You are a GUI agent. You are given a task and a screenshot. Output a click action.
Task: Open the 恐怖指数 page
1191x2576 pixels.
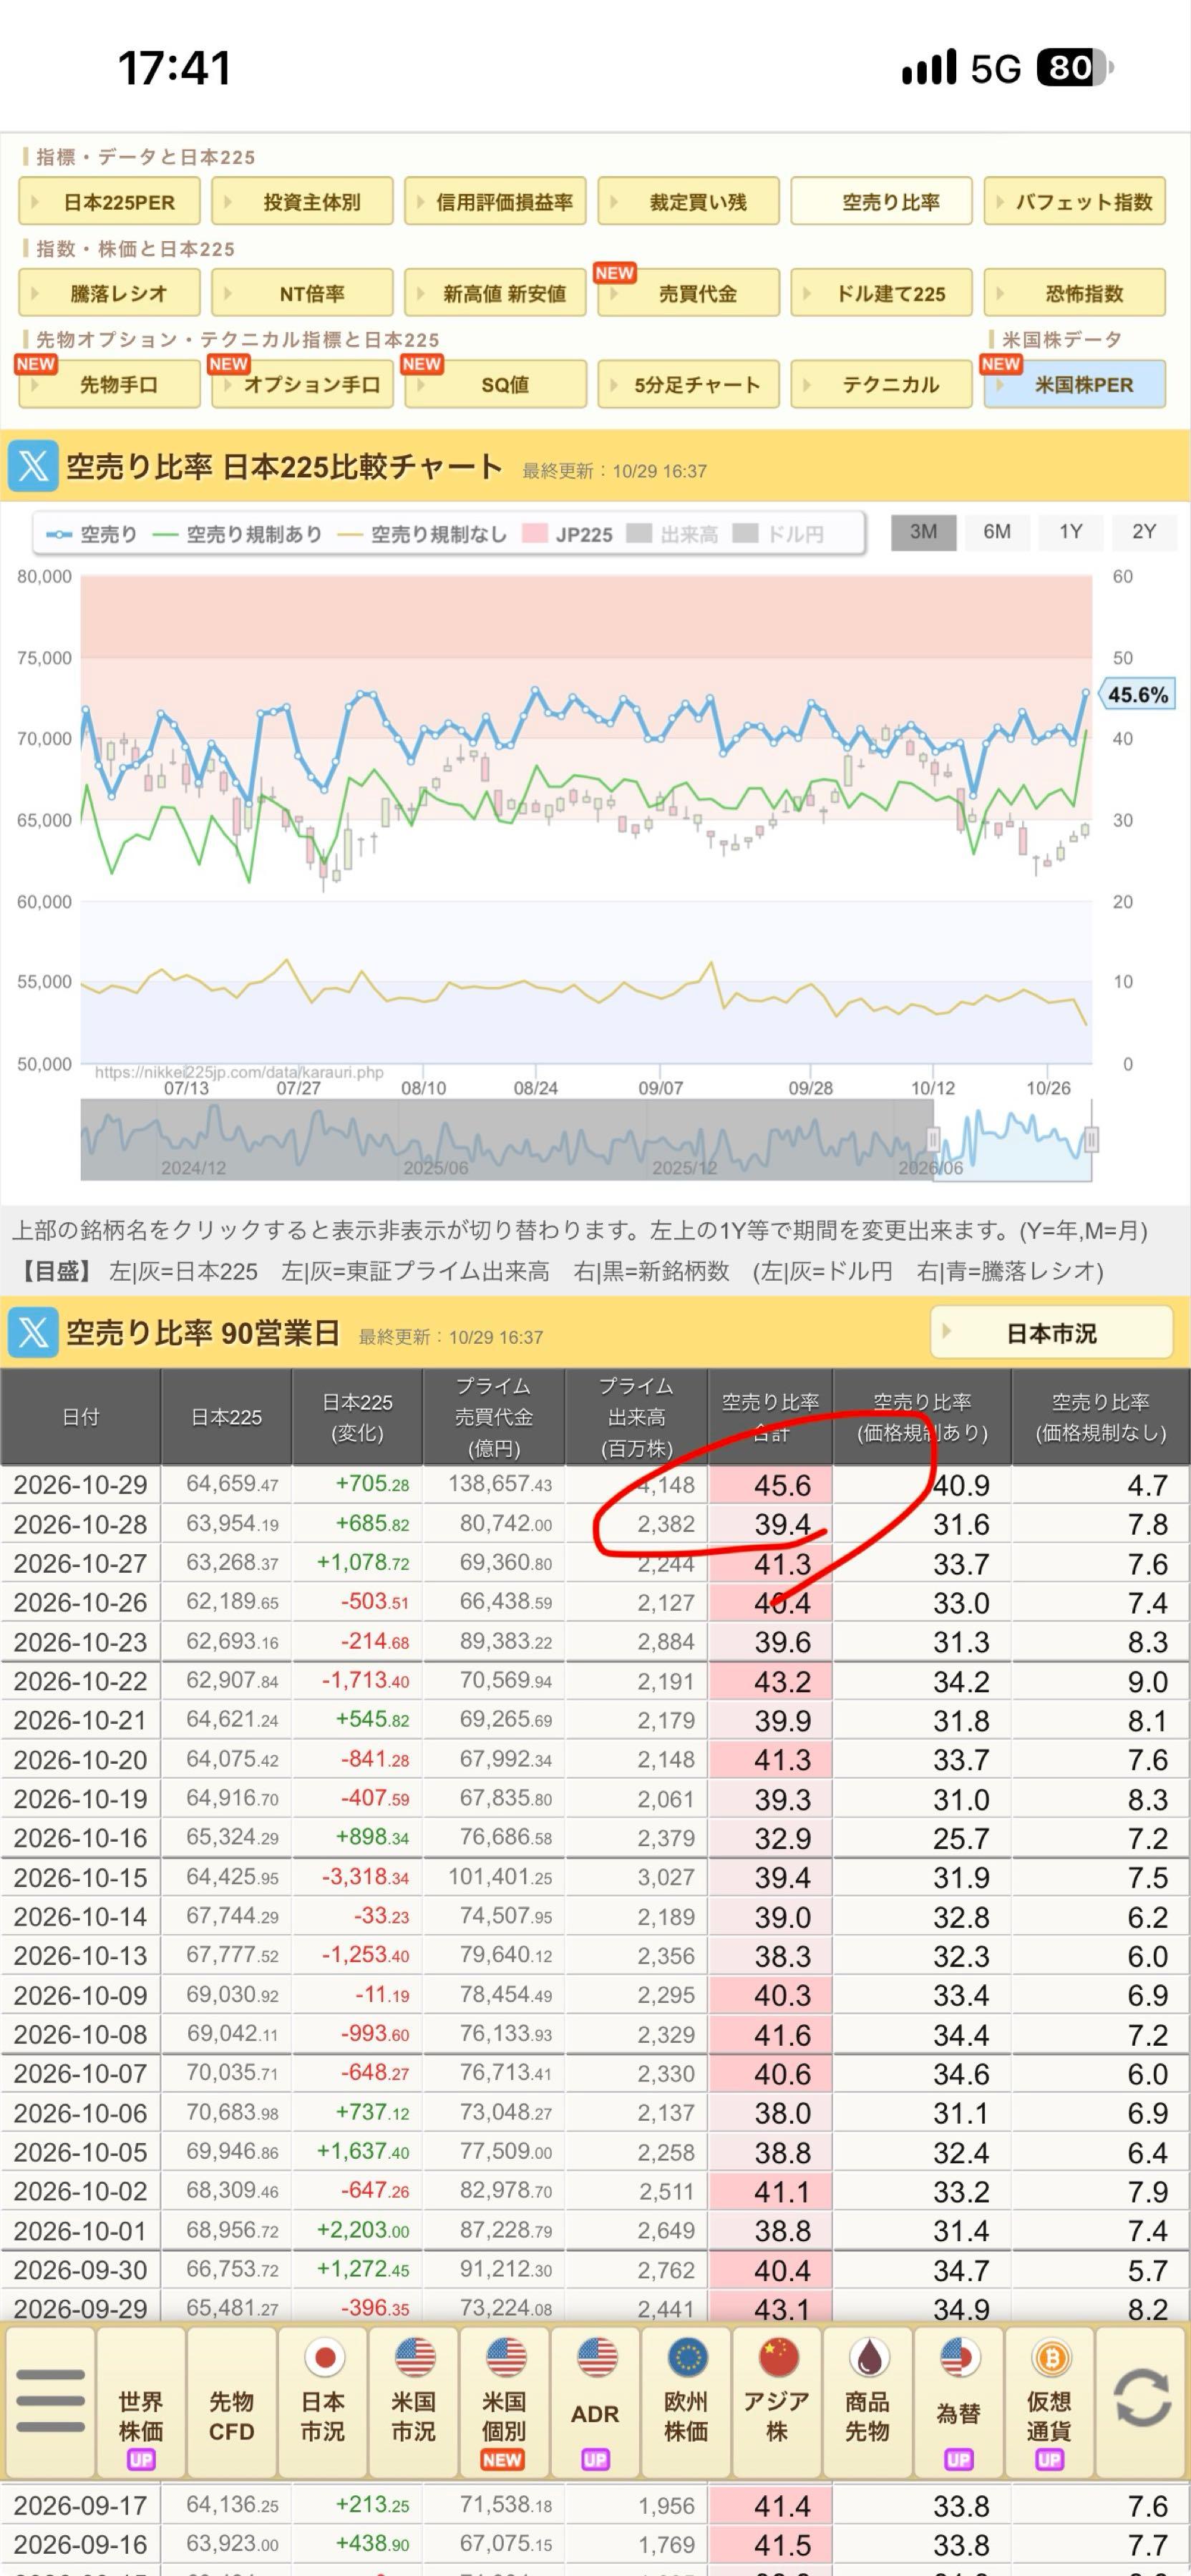coord(1075,293)
